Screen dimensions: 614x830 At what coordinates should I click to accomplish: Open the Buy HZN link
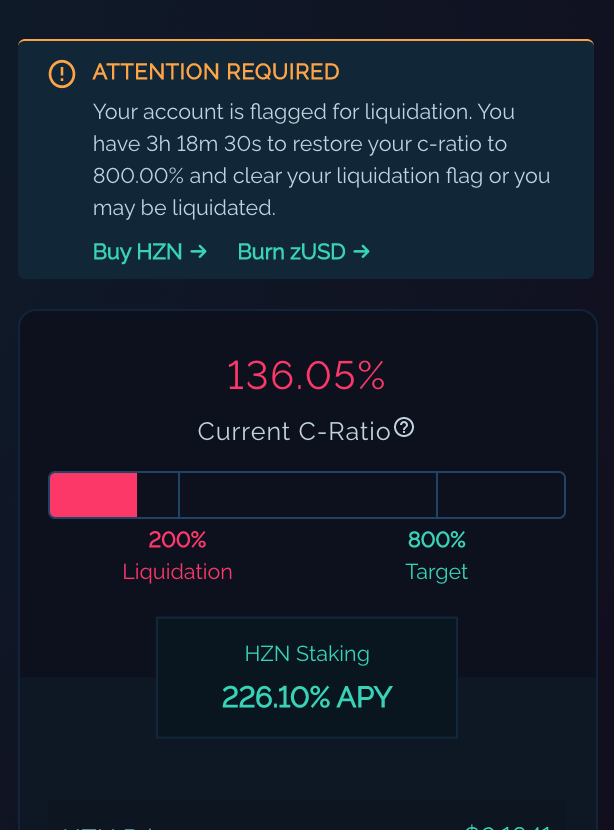click(138, 251)
